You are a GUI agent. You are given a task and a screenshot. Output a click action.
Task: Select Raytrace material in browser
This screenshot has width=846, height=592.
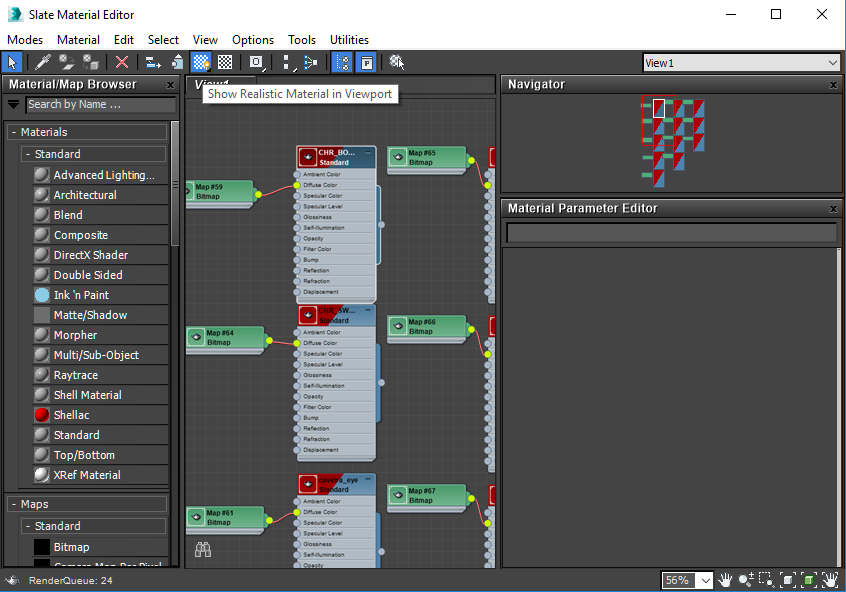pos(100,375)
